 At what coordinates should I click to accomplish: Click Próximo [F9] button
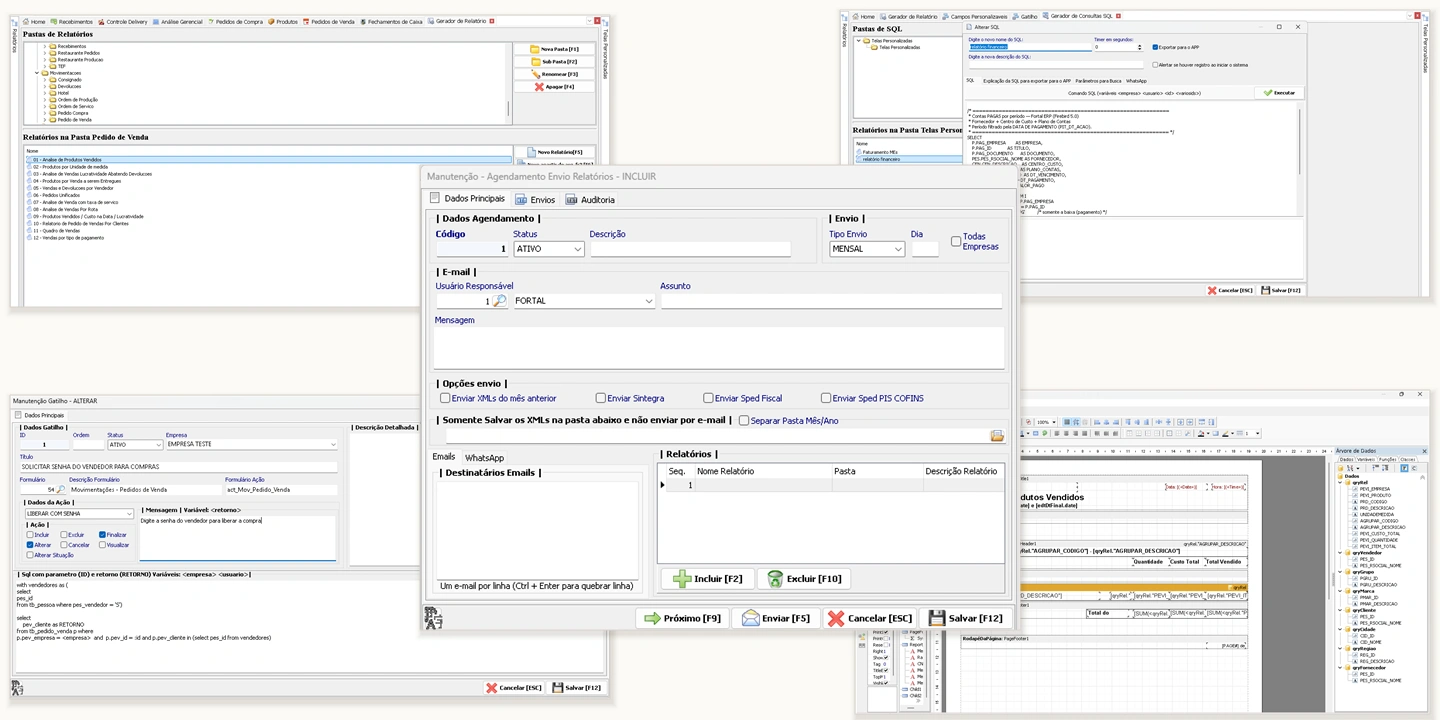(682, 618)
